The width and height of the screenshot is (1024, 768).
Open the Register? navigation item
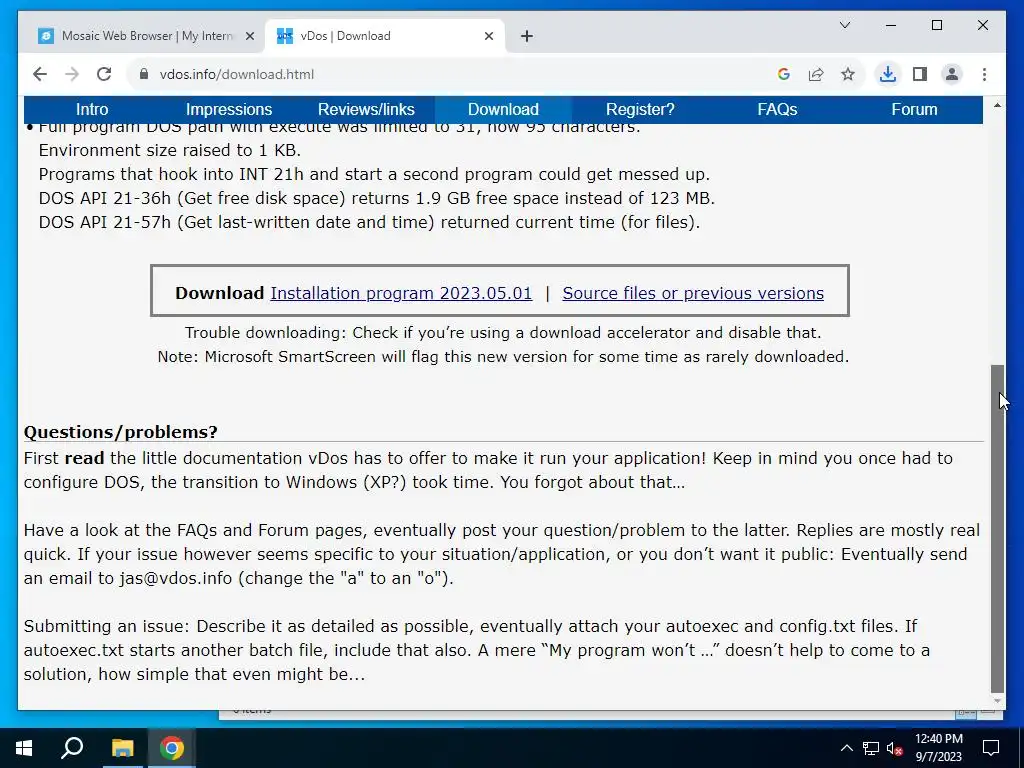[640, 109]
